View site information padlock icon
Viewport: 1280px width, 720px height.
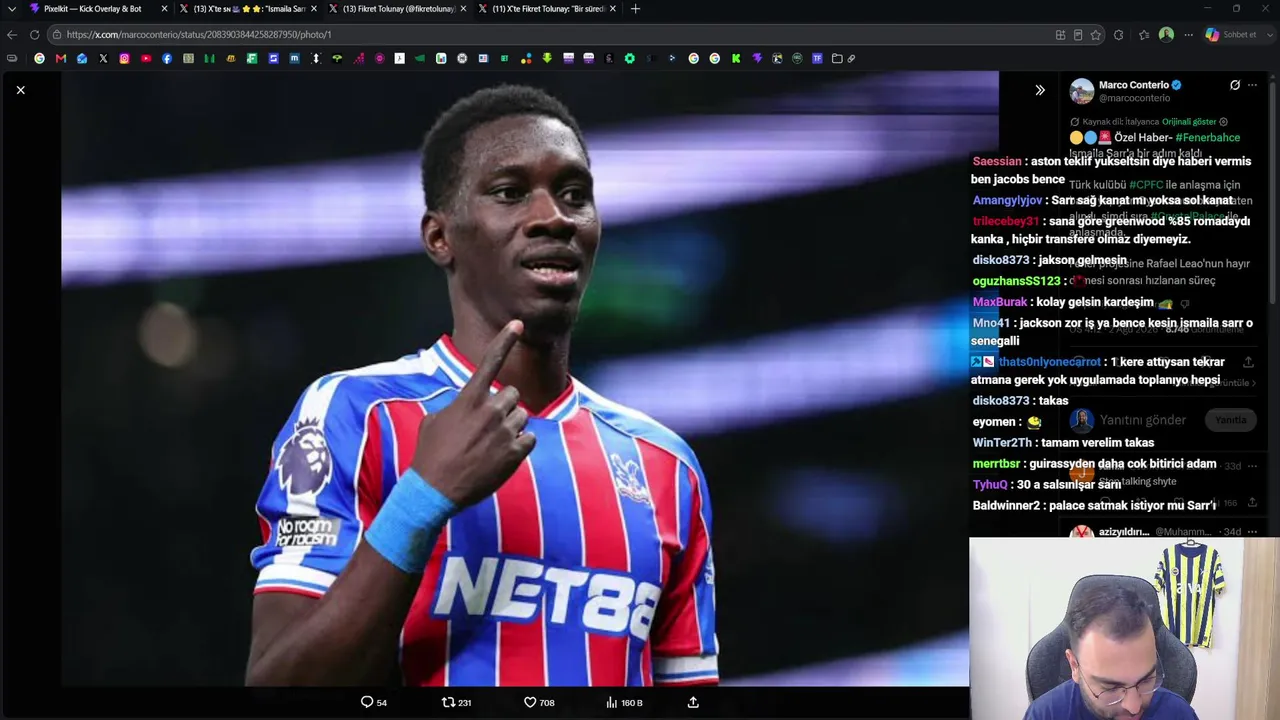pyautogui.click(x=57, y=34)
